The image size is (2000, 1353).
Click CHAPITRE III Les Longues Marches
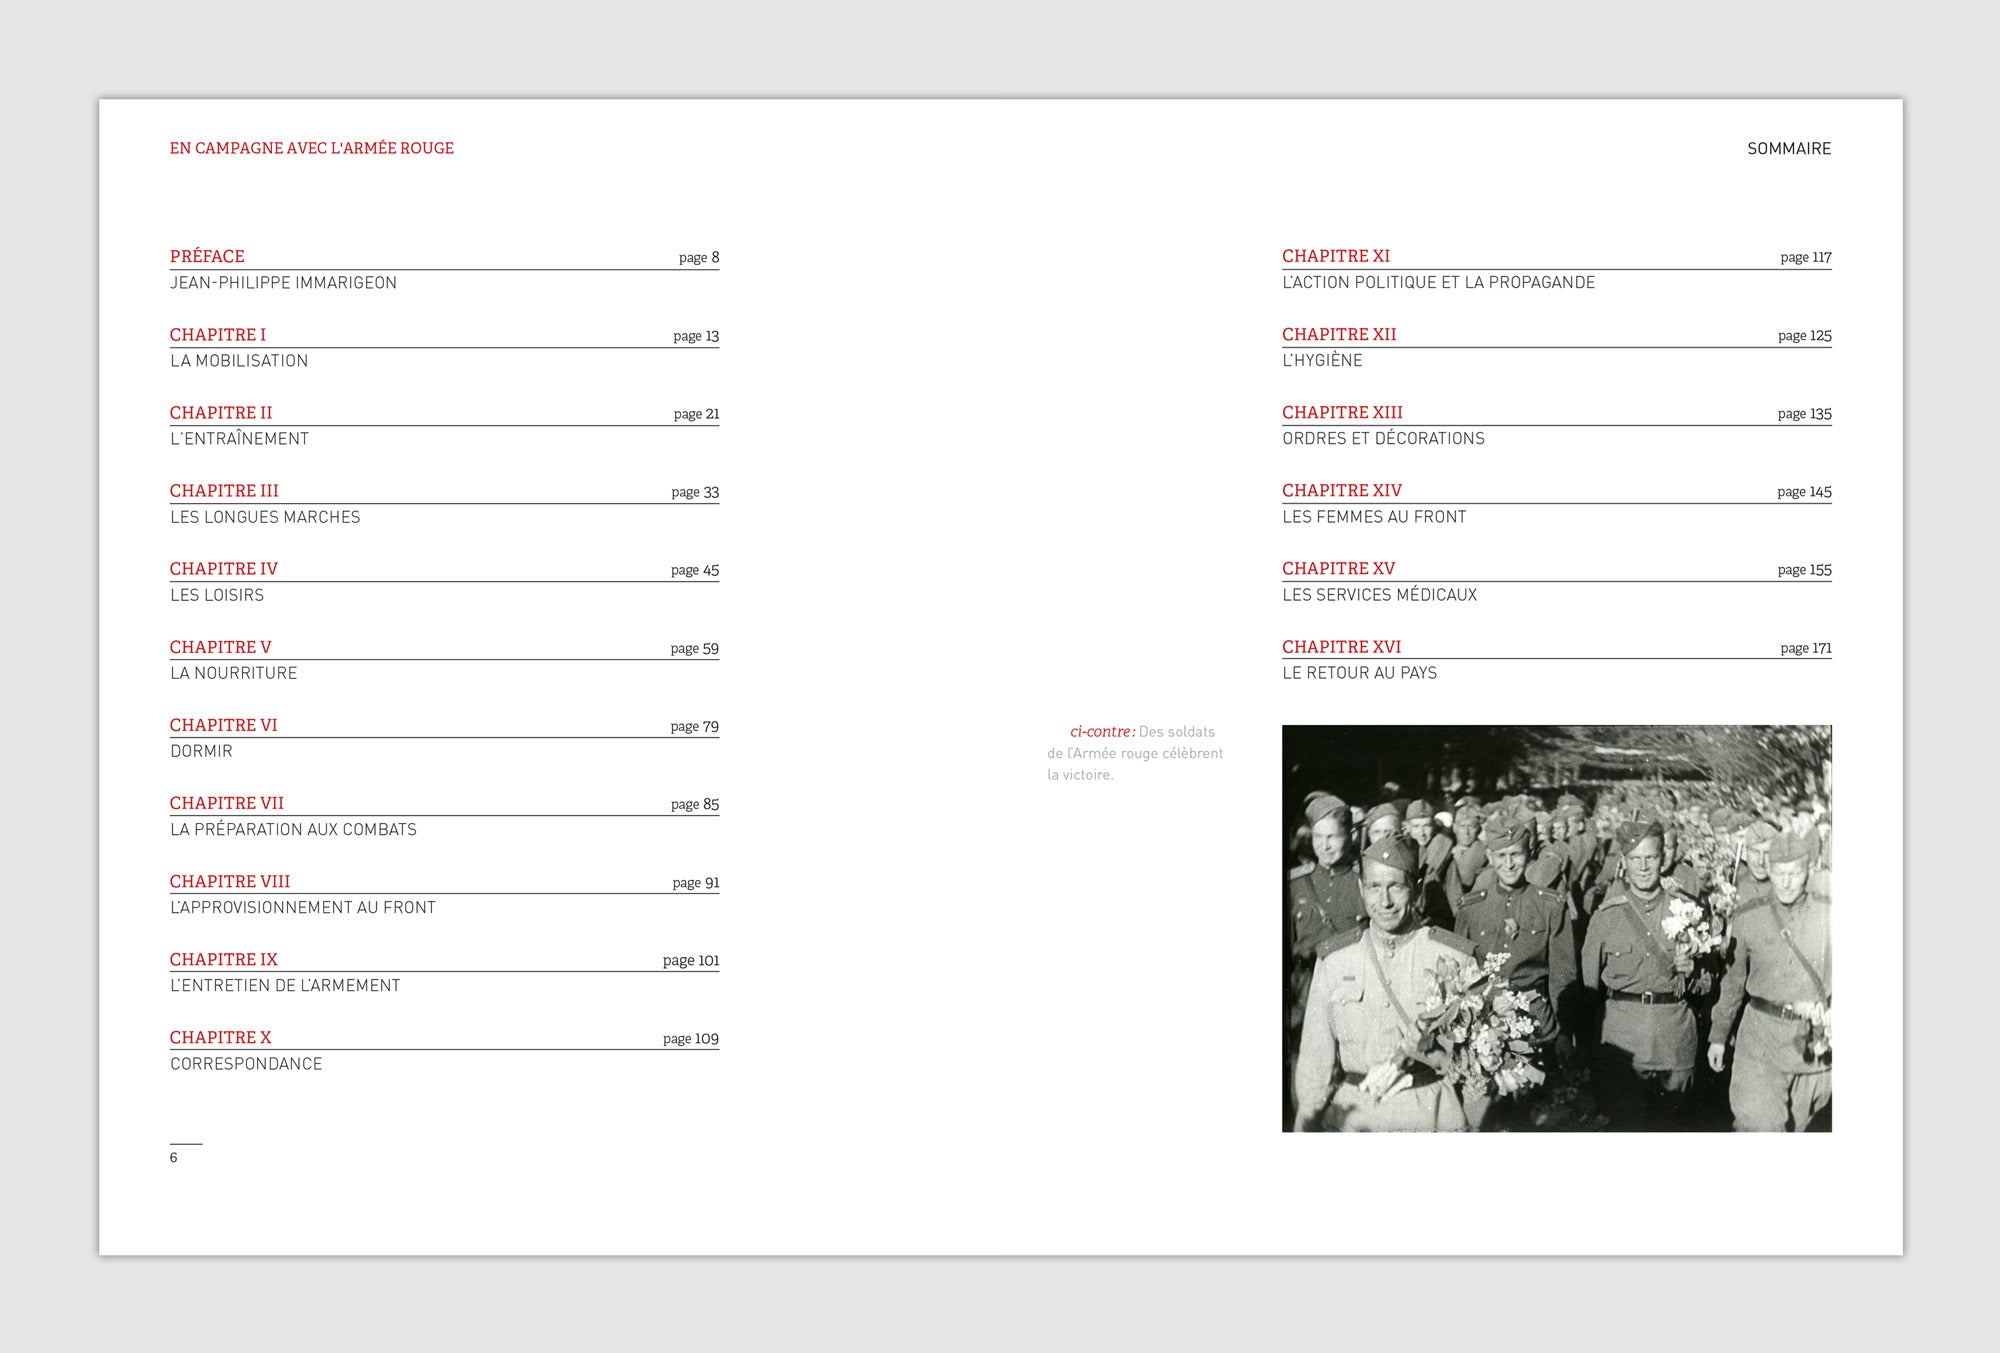point(224,491)
